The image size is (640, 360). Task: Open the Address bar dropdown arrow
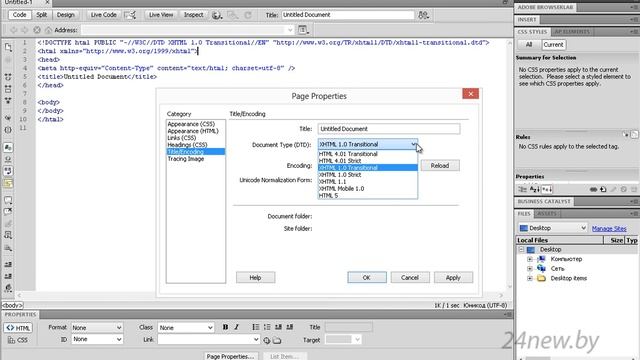click(290, 30)
